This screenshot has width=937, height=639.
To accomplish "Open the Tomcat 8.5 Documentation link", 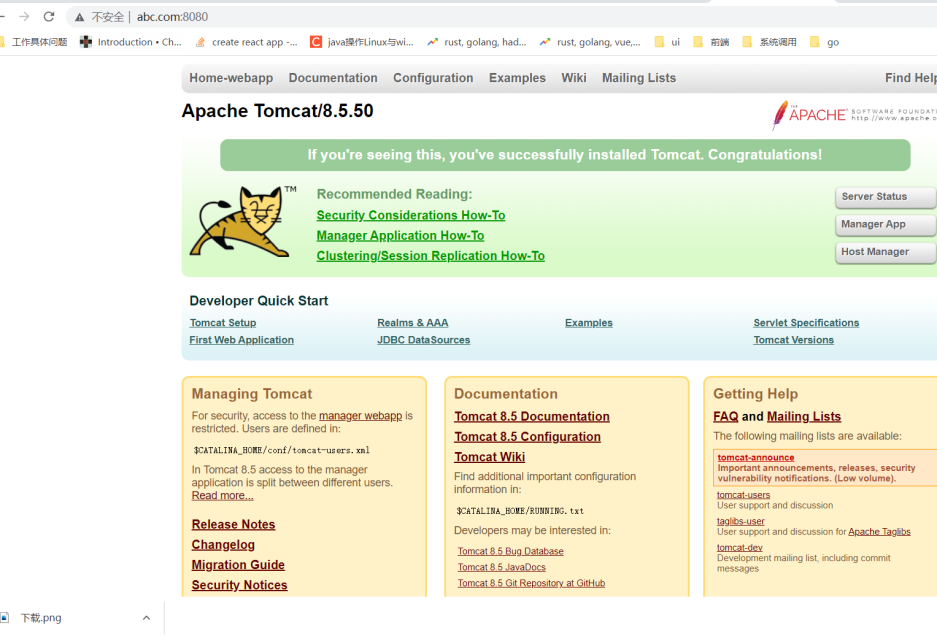I will 531,417.
